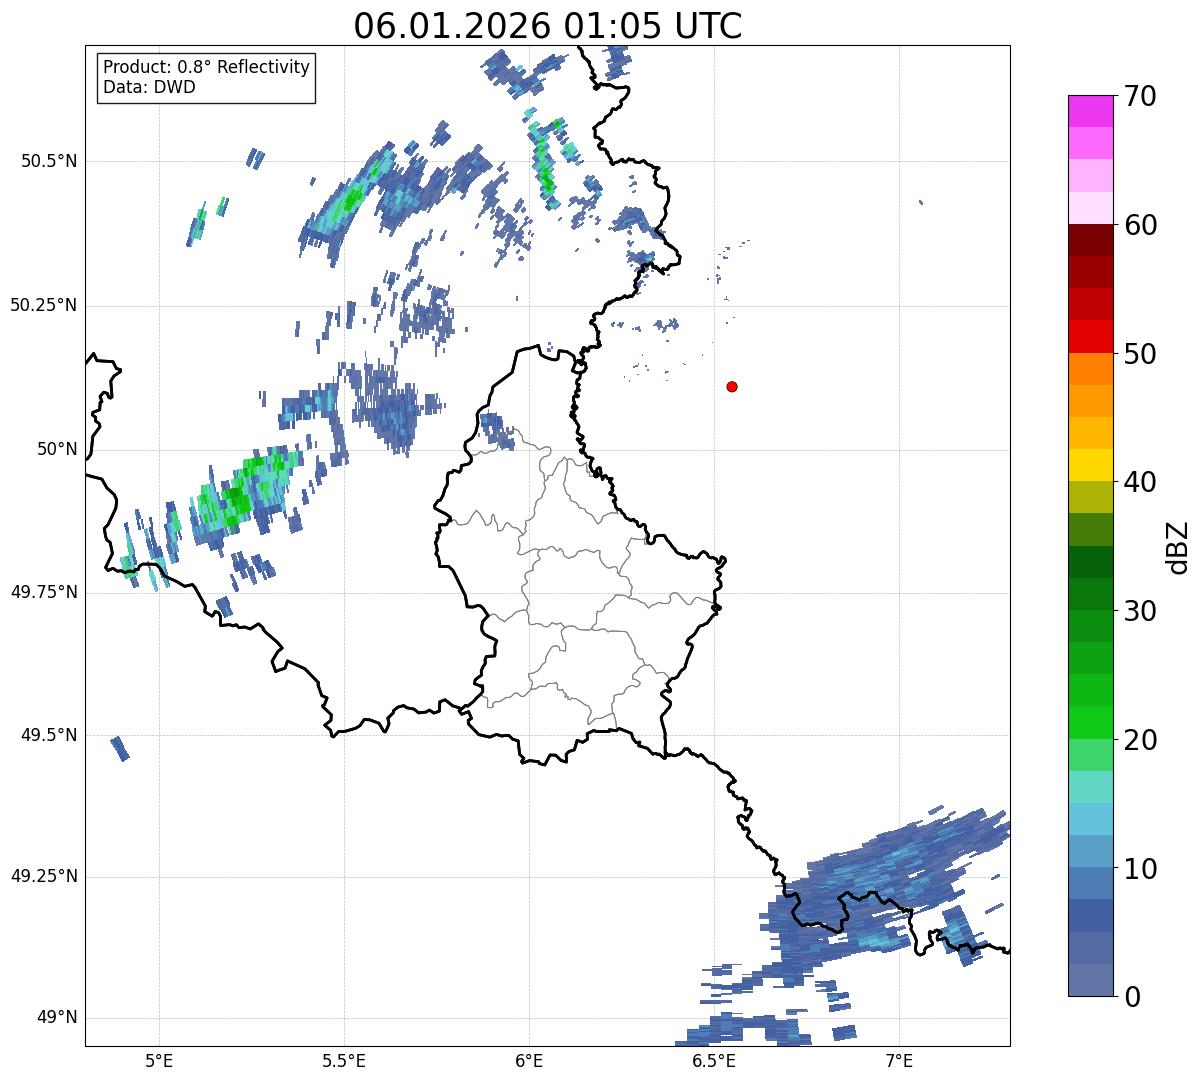Click the grey-blue bottom colorbar segment
Screen dimensions: 1202x1081
pos(1090,979)
